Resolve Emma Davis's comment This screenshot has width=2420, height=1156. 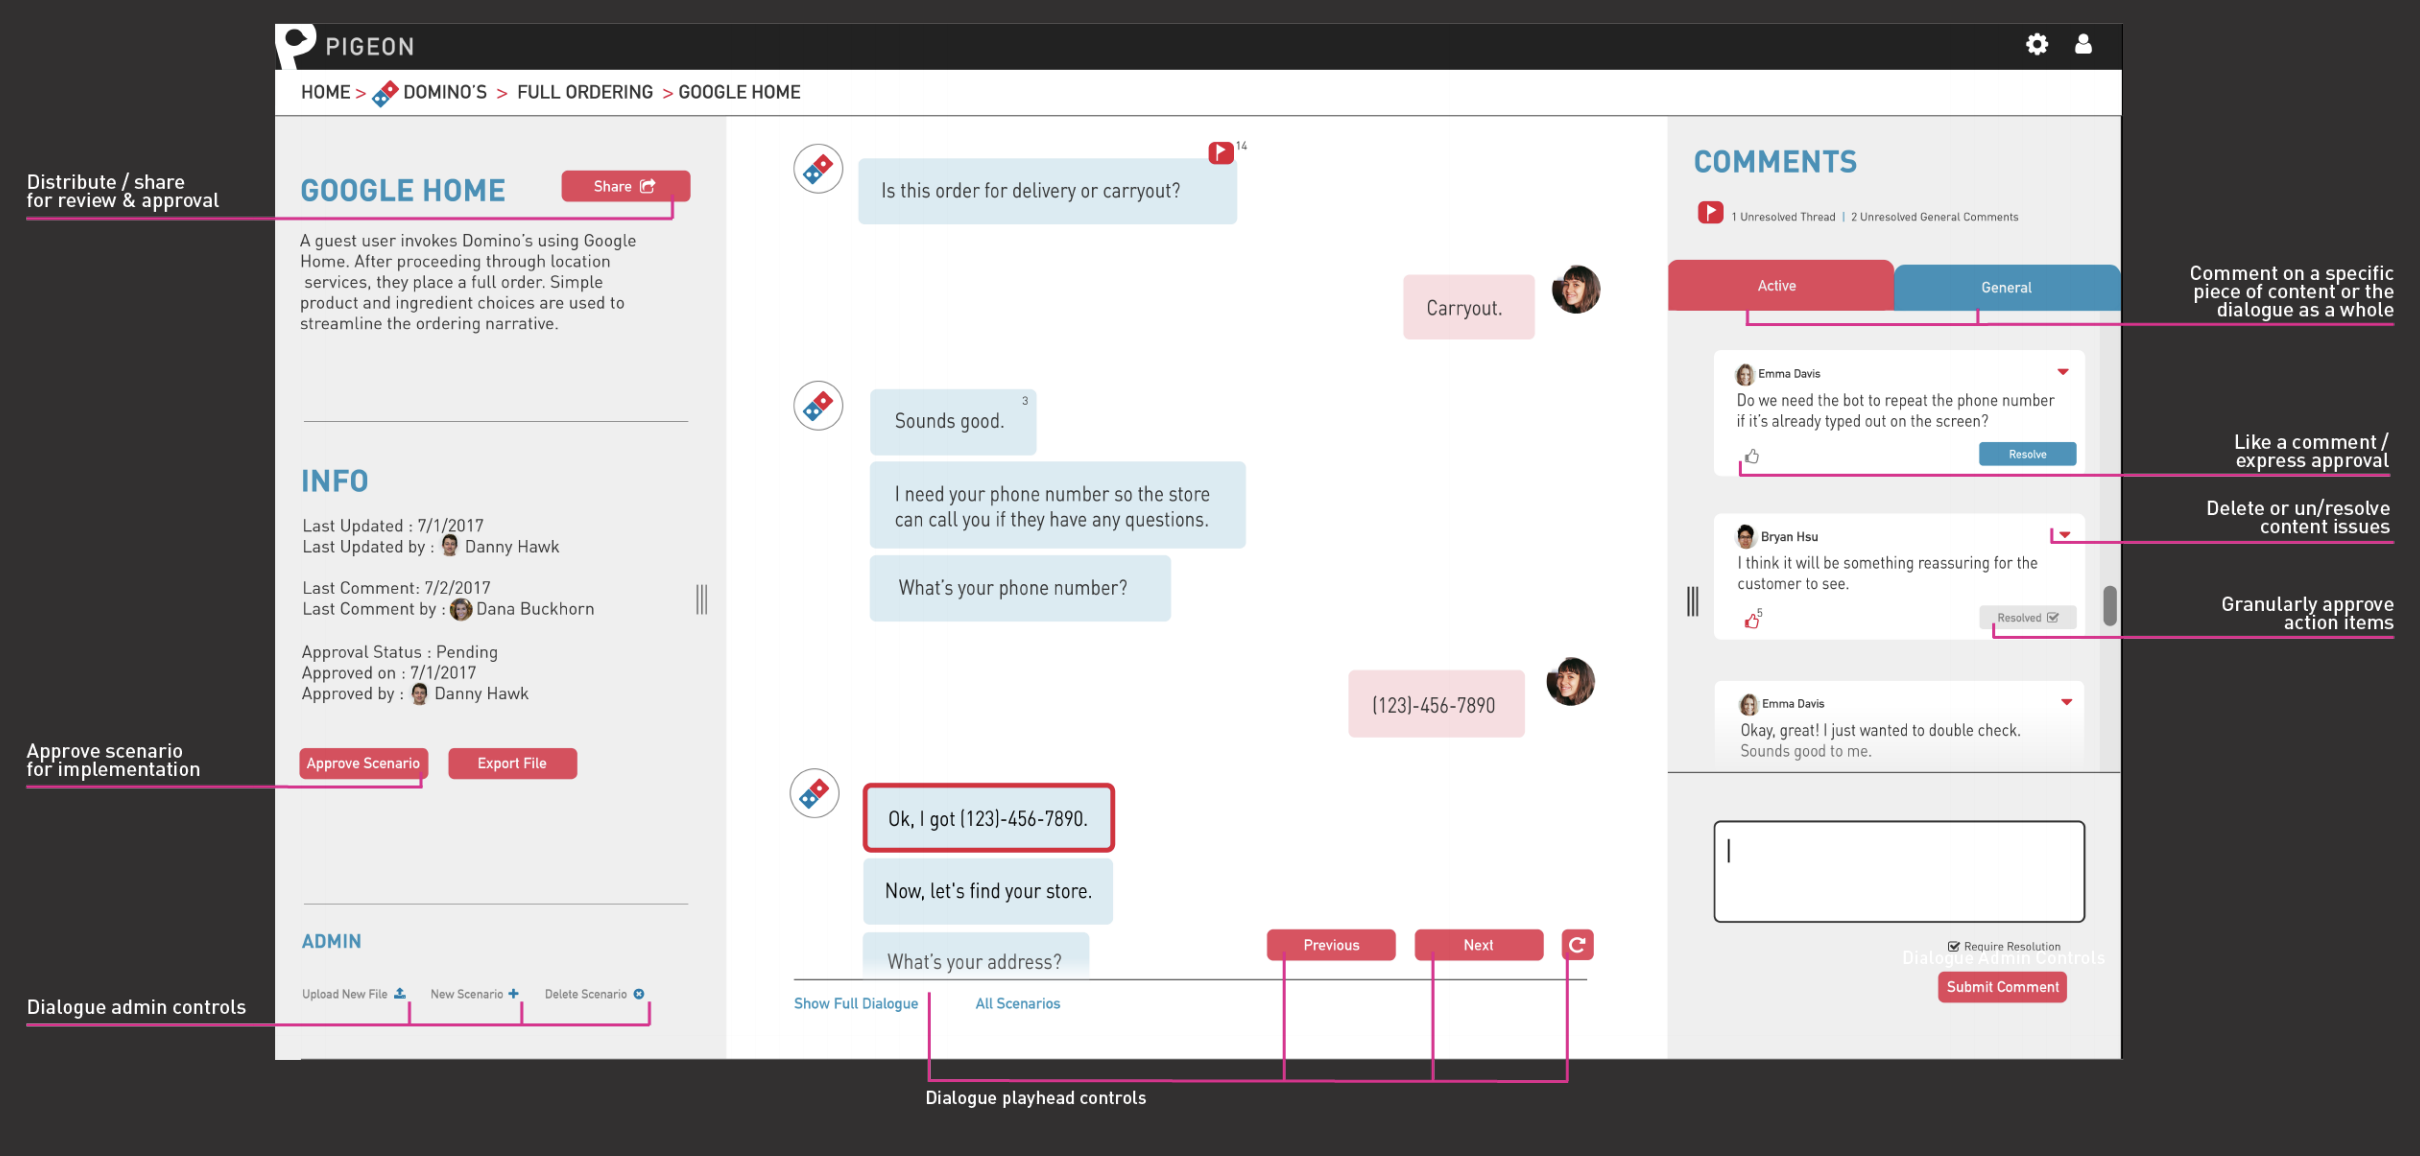[x=2027, y=454]
